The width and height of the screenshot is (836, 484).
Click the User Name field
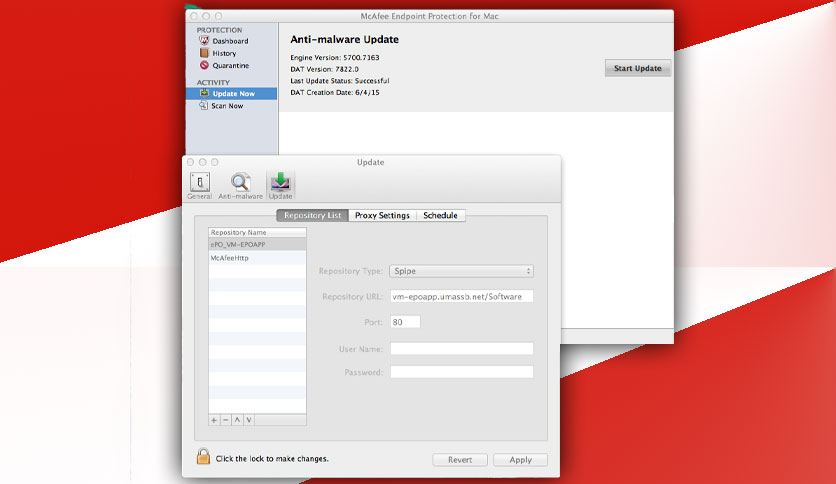click(462, 349)
